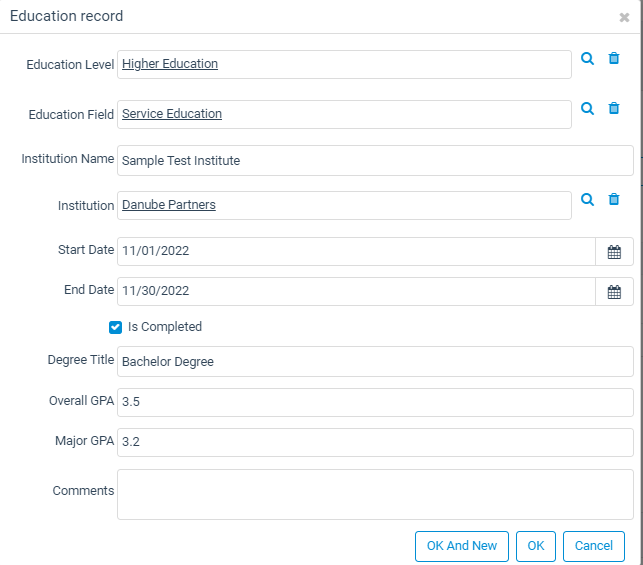Viewport: 643px width, 565px height.
Task: Click into the Start Date field
Action: pos(356,251)
